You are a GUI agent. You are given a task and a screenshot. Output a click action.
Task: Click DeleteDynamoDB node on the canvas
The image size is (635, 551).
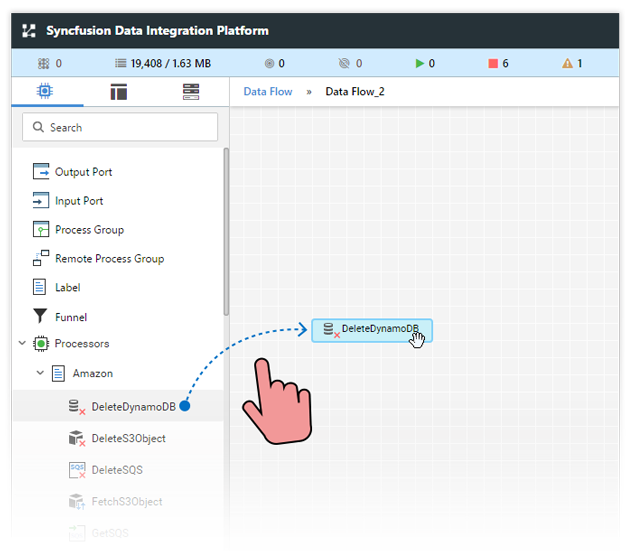pyautogui.click(x=372, y=330)
